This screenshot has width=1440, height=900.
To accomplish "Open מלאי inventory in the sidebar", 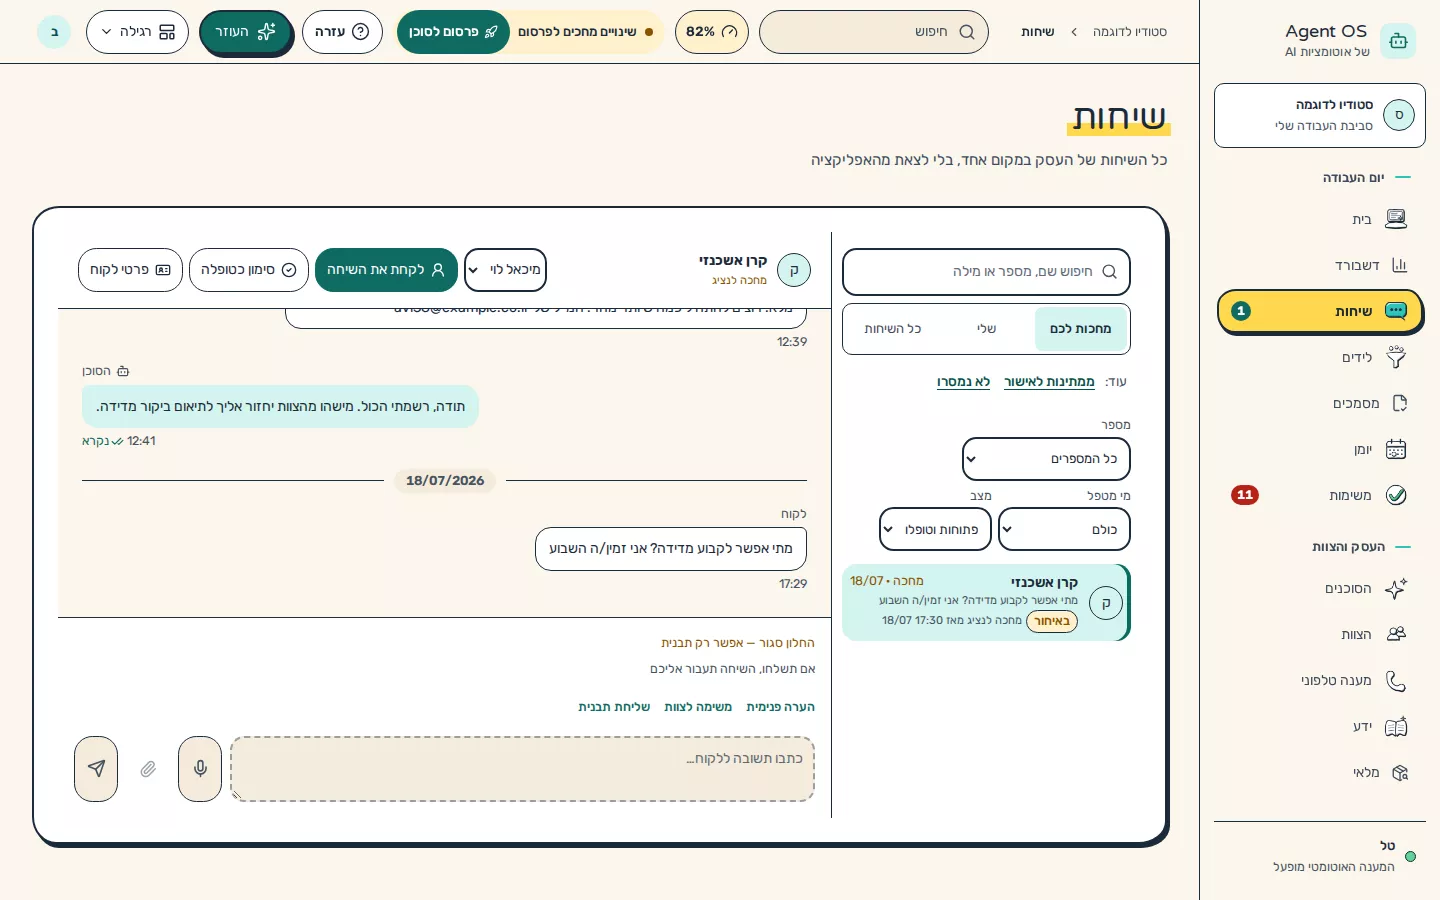I will 1320,772.
